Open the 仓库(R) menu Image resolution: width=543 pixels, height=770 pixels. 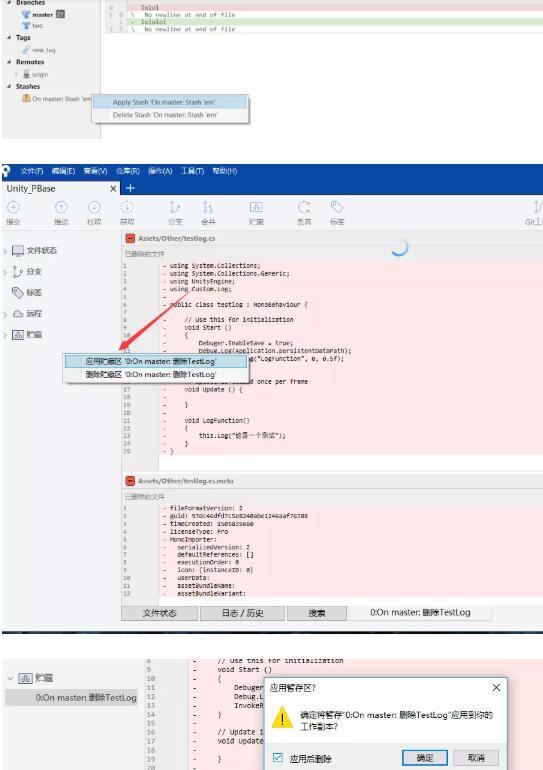[128, 171]
